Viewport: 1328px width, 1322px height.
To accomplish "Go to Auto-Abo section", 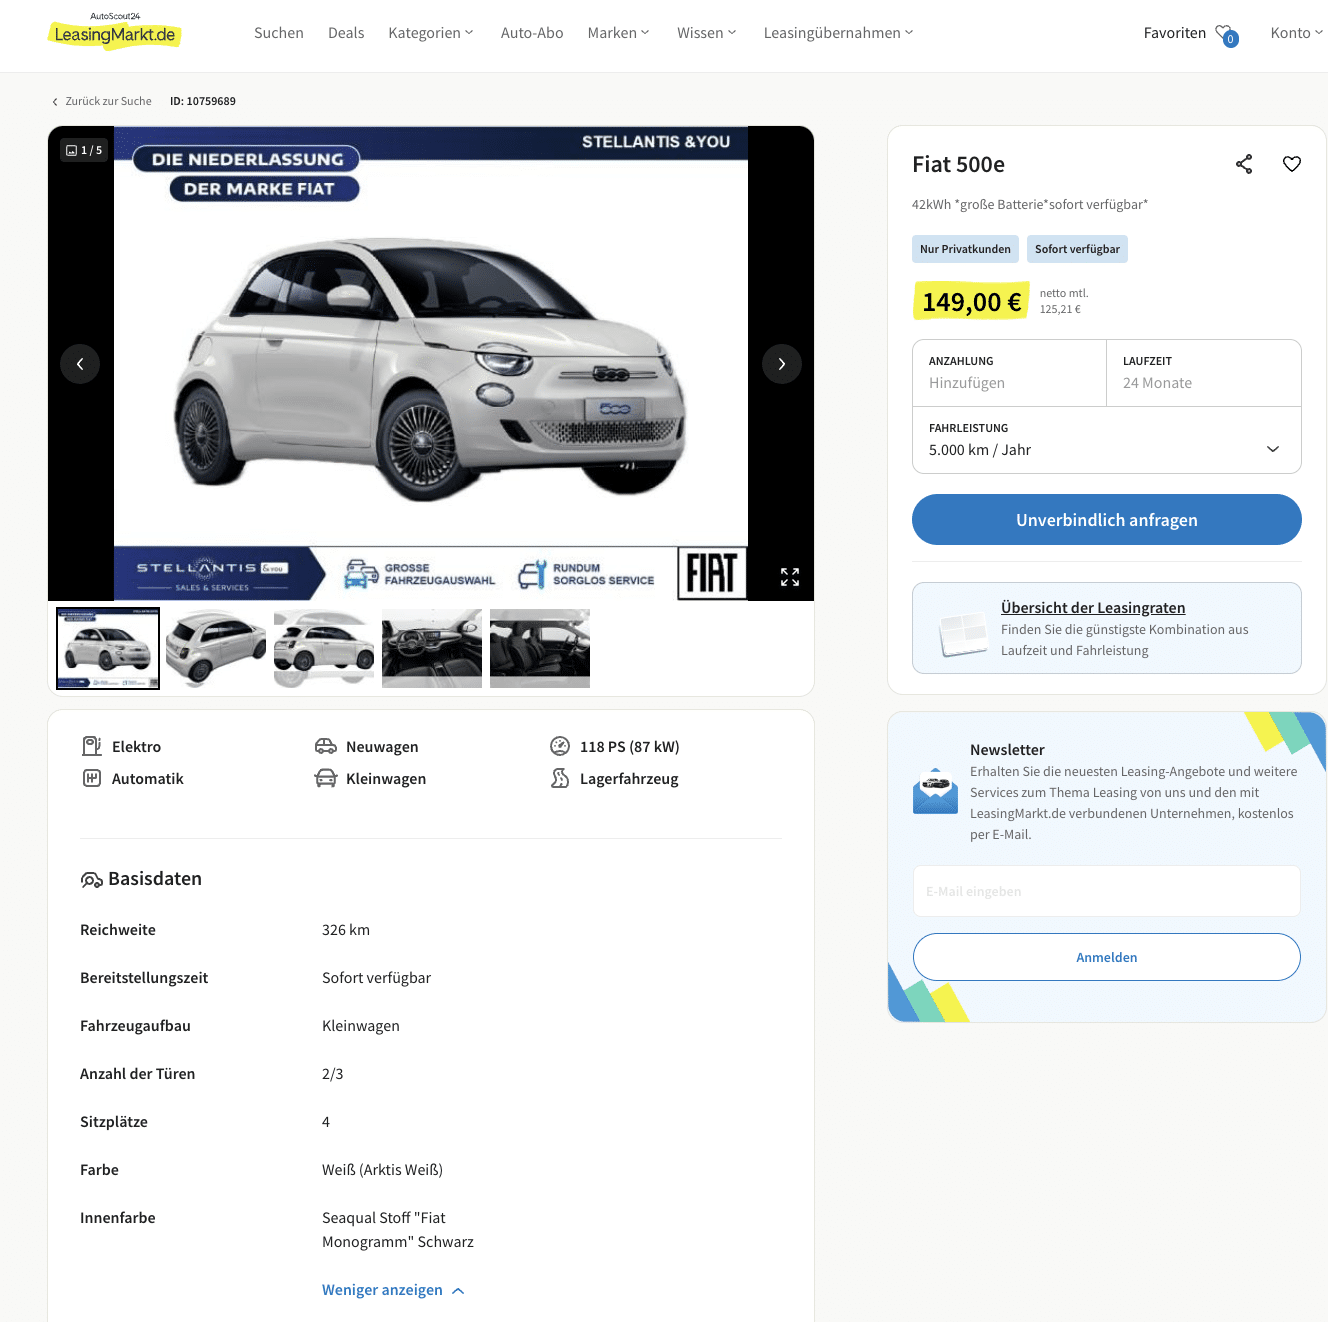I will click(x=532, y=33).
